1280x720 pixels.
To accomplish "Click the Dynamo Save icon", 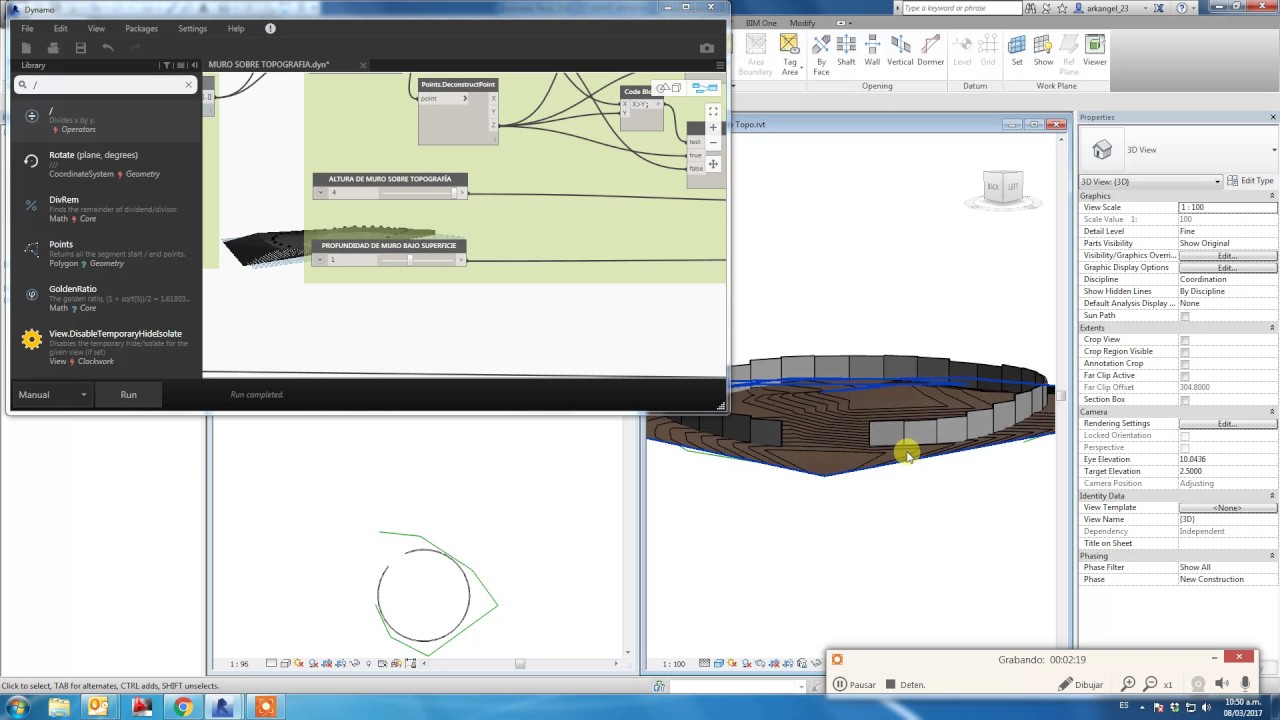I will [81, 48].
